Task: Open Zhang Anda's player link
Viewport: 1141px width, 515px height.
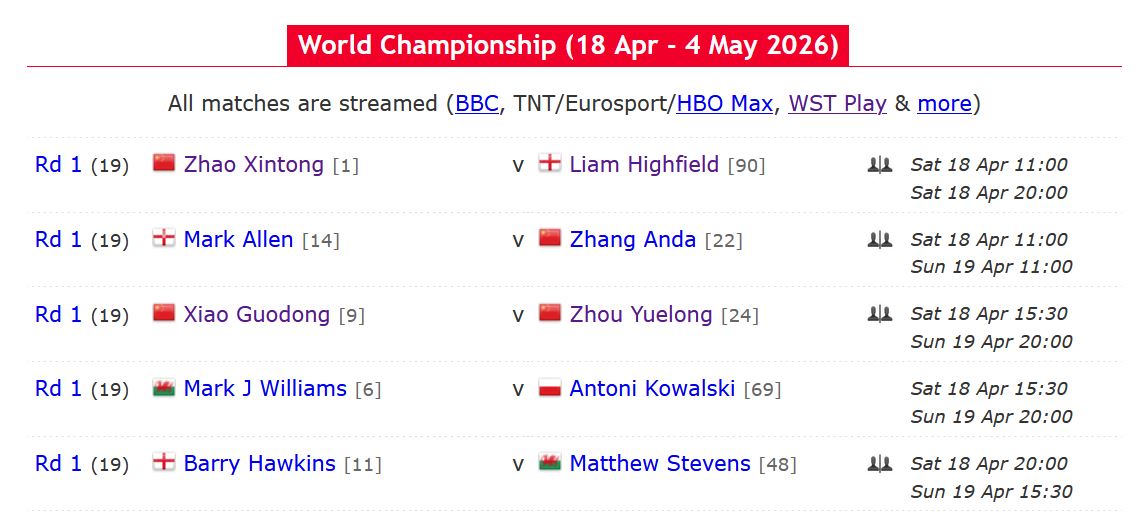Action: point(632,239)
